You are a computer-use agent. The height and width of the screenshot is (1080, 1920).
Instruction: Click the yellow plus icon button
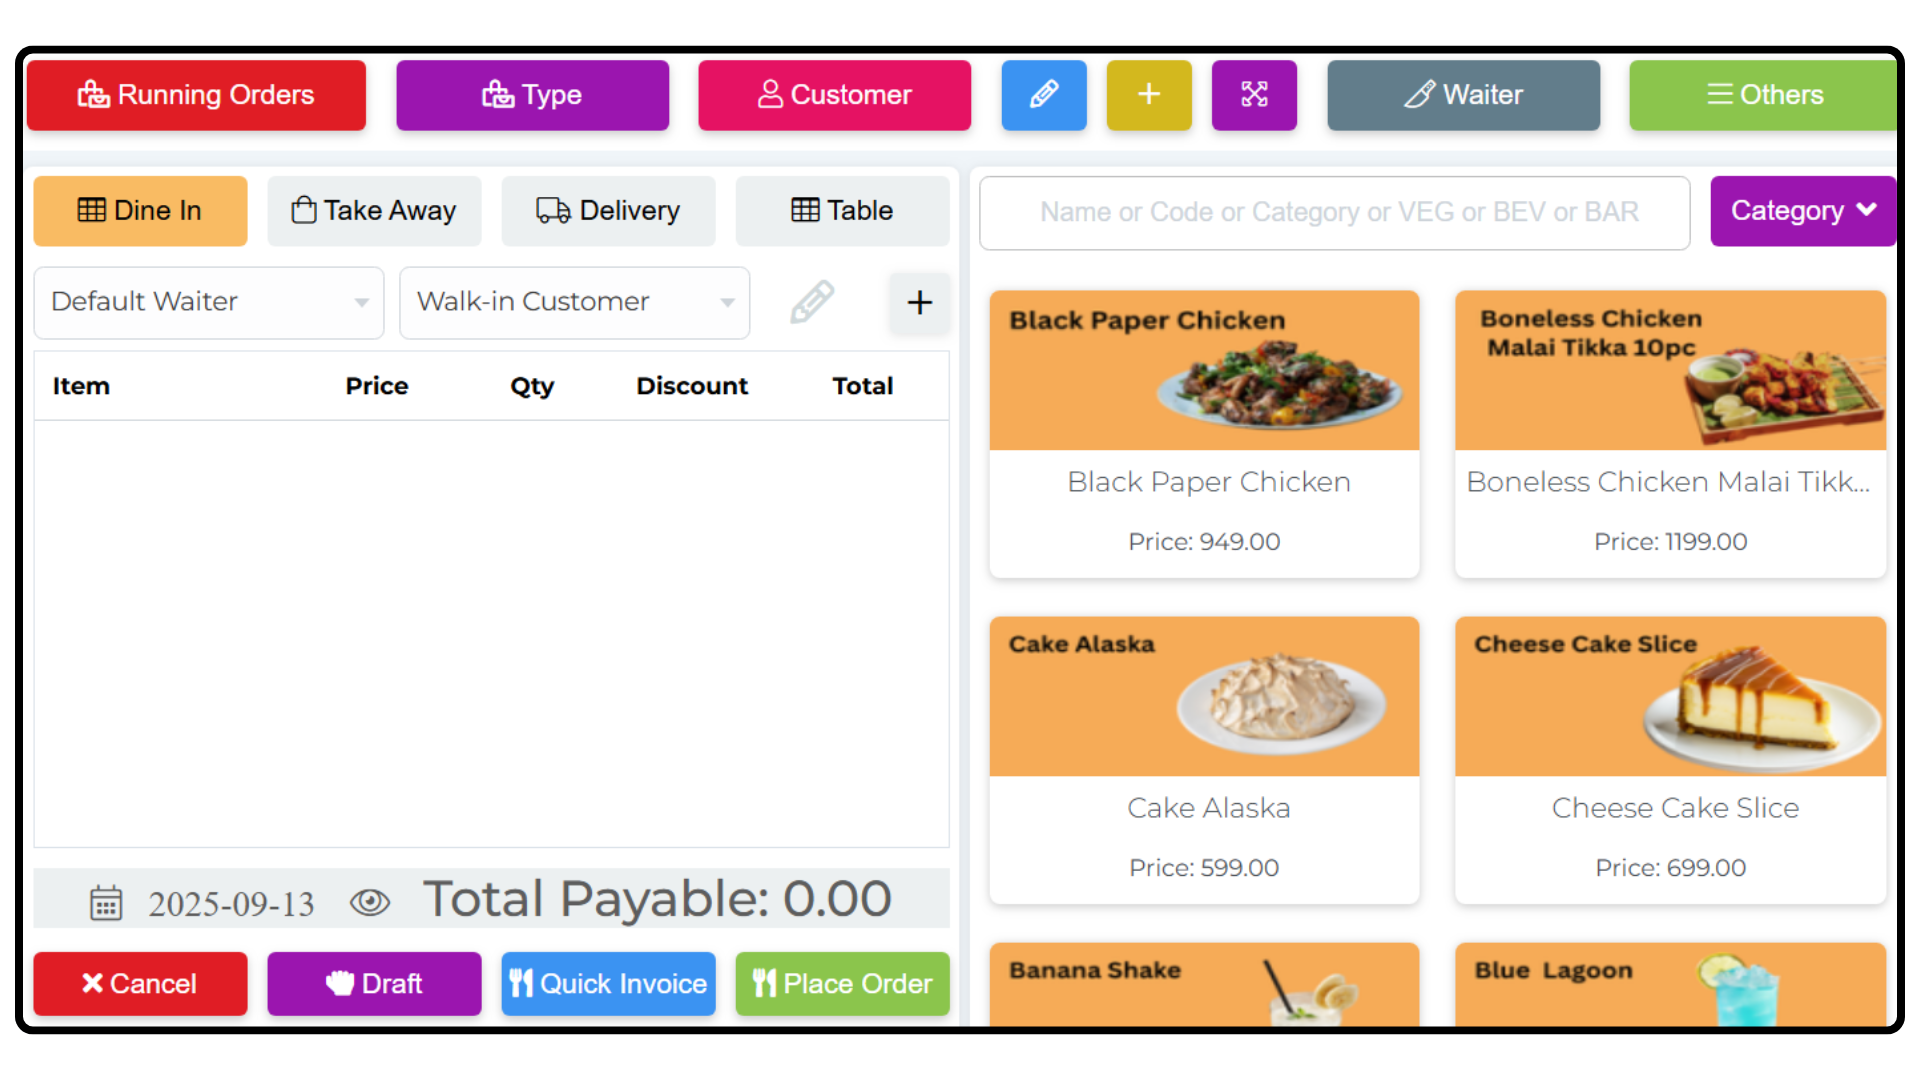click(x=1149, y=95)
